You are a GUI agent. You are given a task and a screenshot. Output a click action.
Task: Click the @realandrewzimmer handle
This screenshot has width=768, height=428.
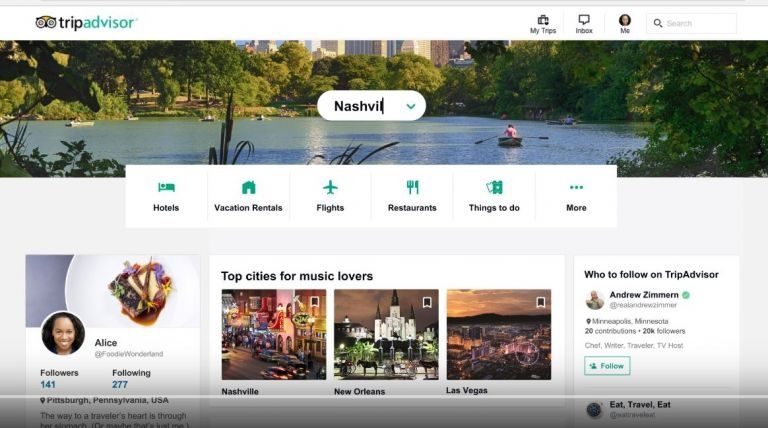(643, 305)
